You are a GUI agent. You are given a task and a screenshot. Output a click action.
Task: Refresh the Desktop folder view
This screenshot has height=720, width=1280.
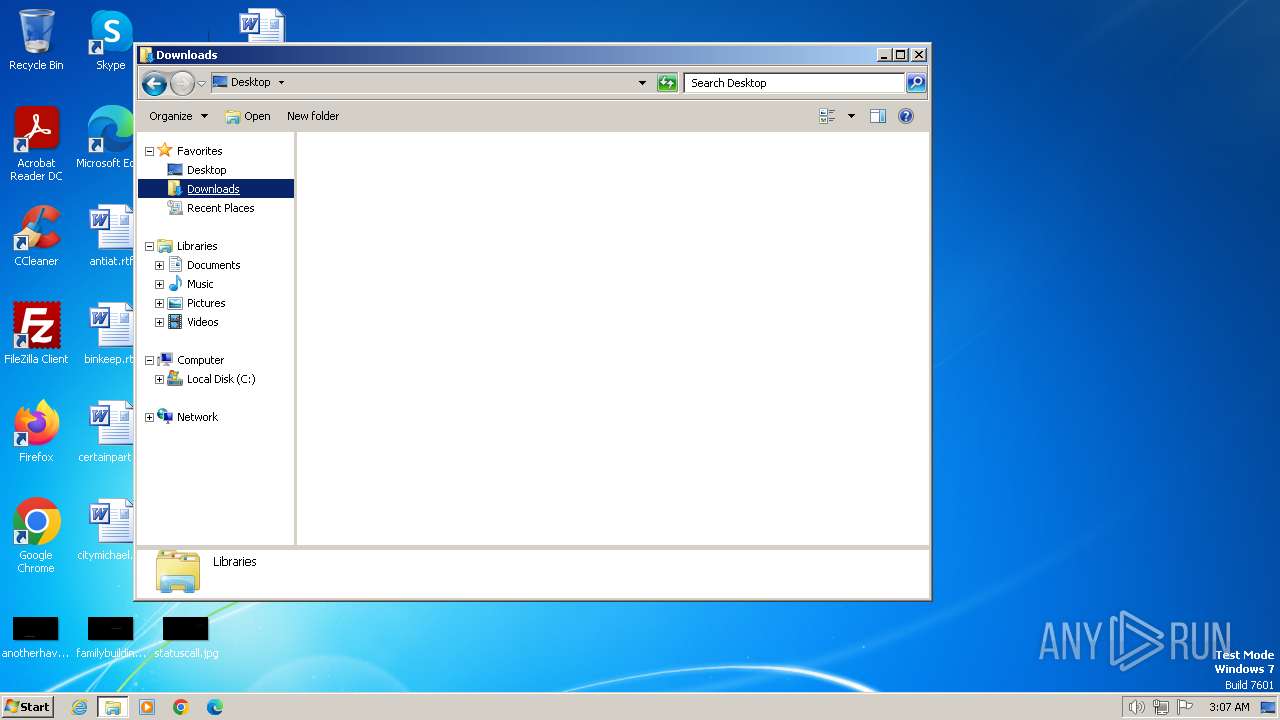(x=667, y=83)
